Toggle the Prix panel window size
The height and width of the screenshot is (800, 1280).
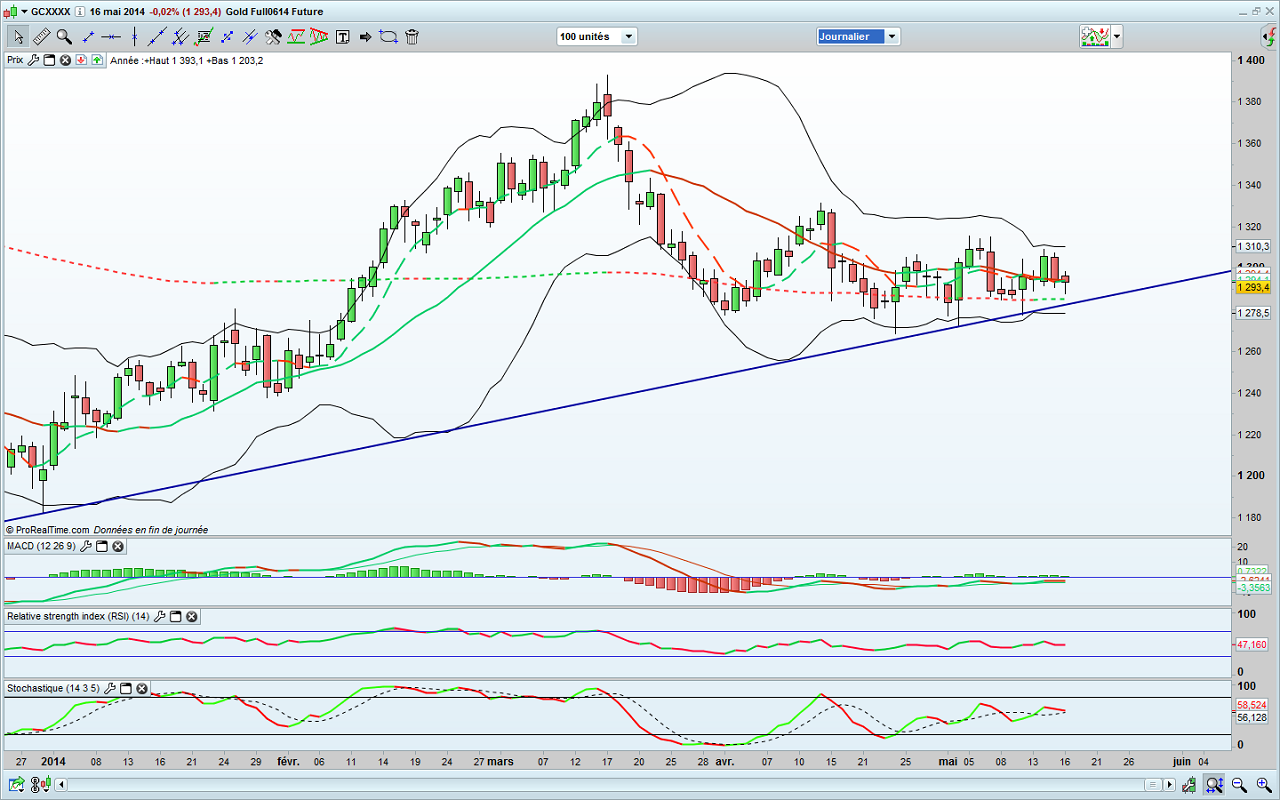[49, 60]
